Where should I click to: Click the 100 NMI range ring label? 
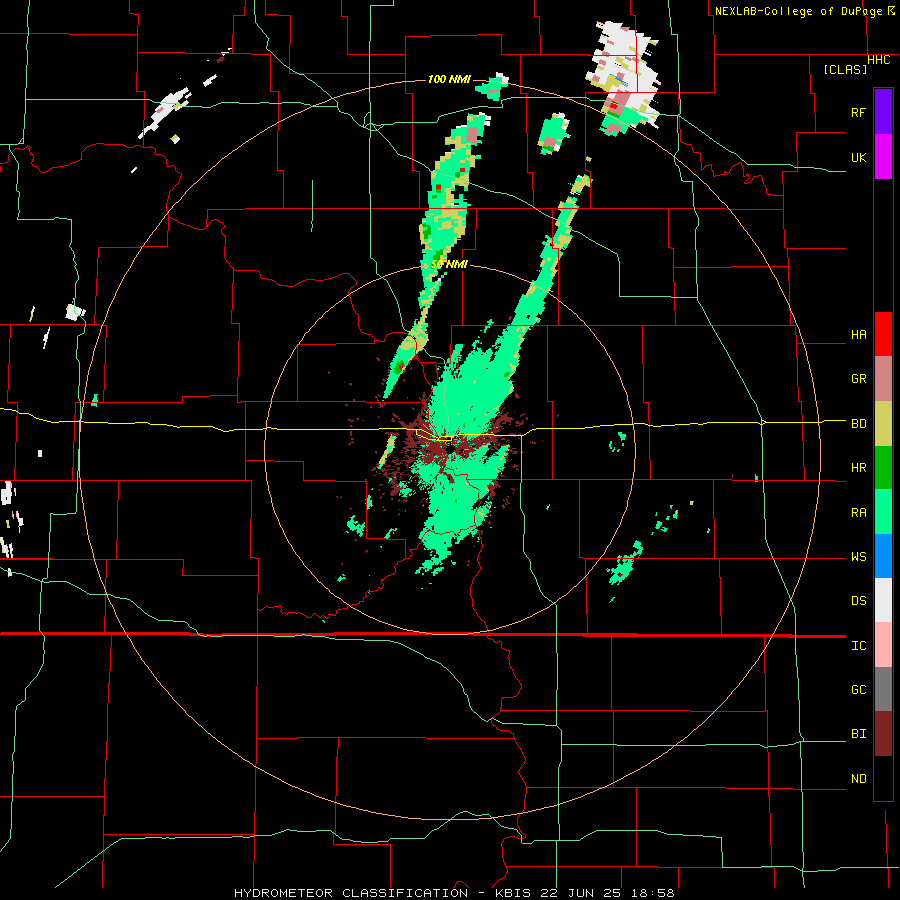[449, 79]
